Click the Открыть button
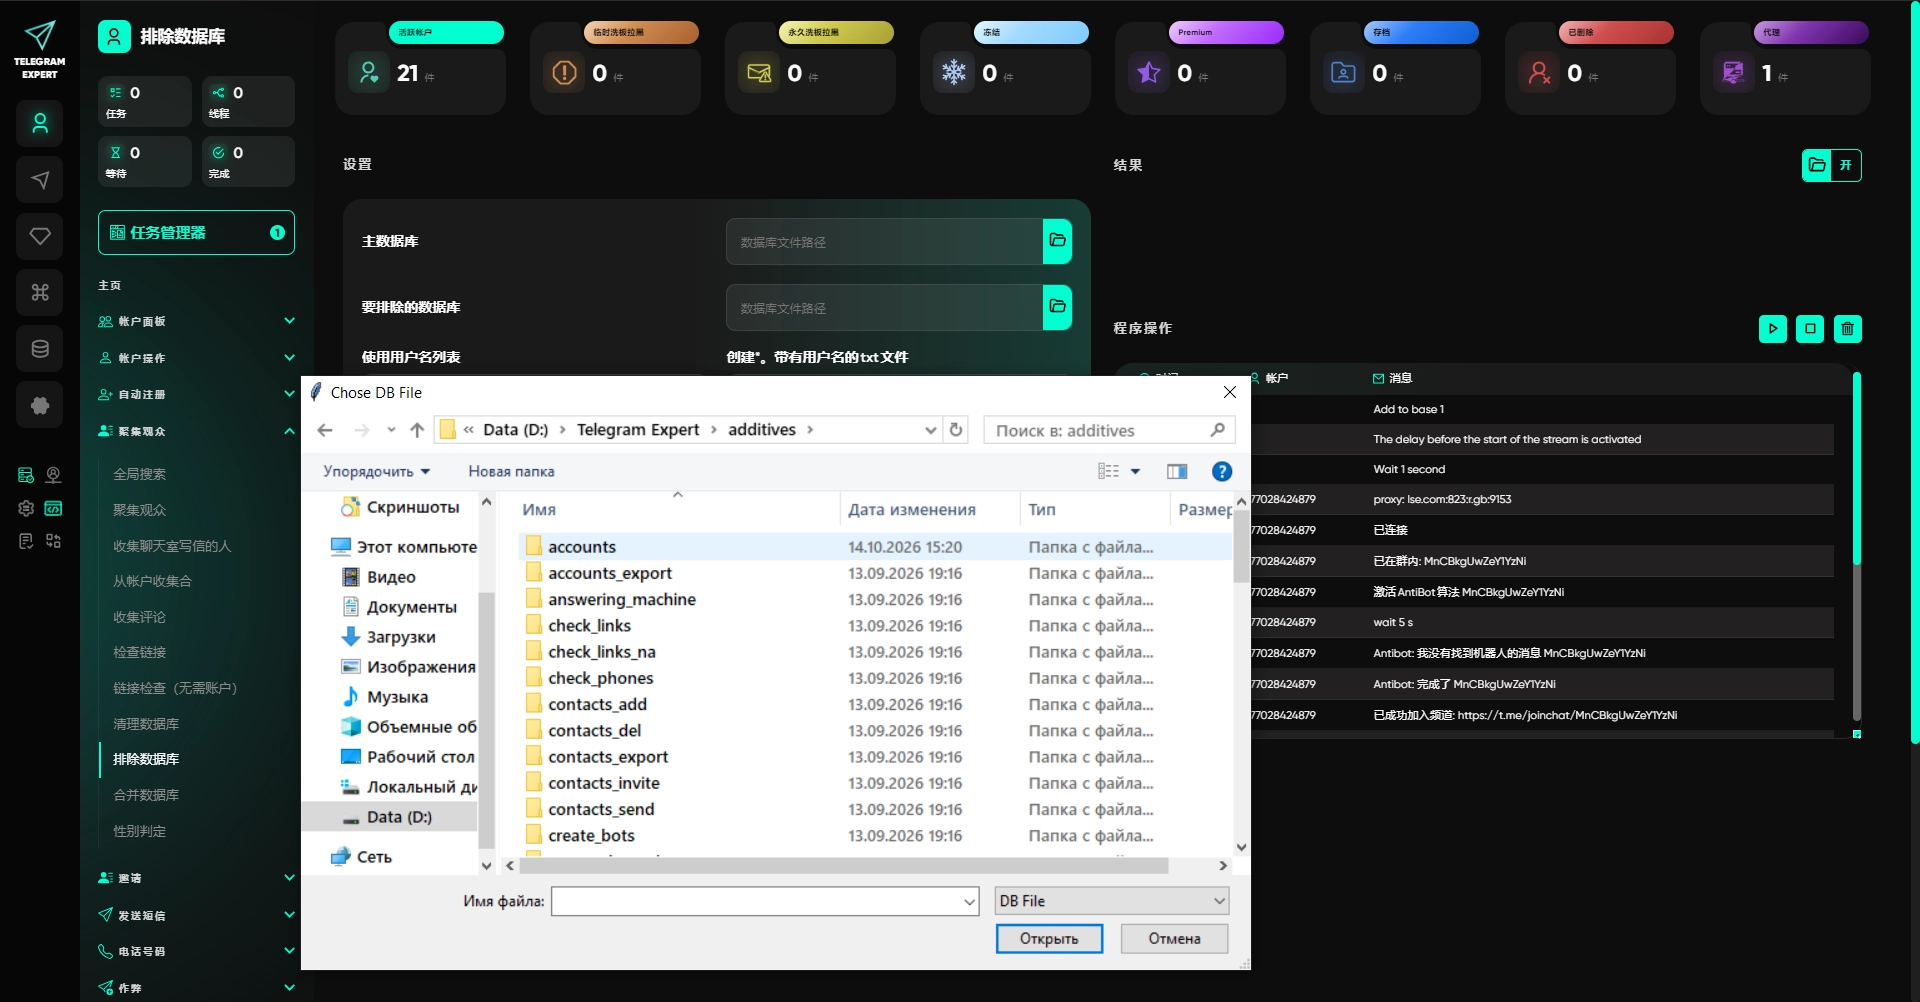The height and width of the screenshot is (1002, 1920). tap(1049, 939)
